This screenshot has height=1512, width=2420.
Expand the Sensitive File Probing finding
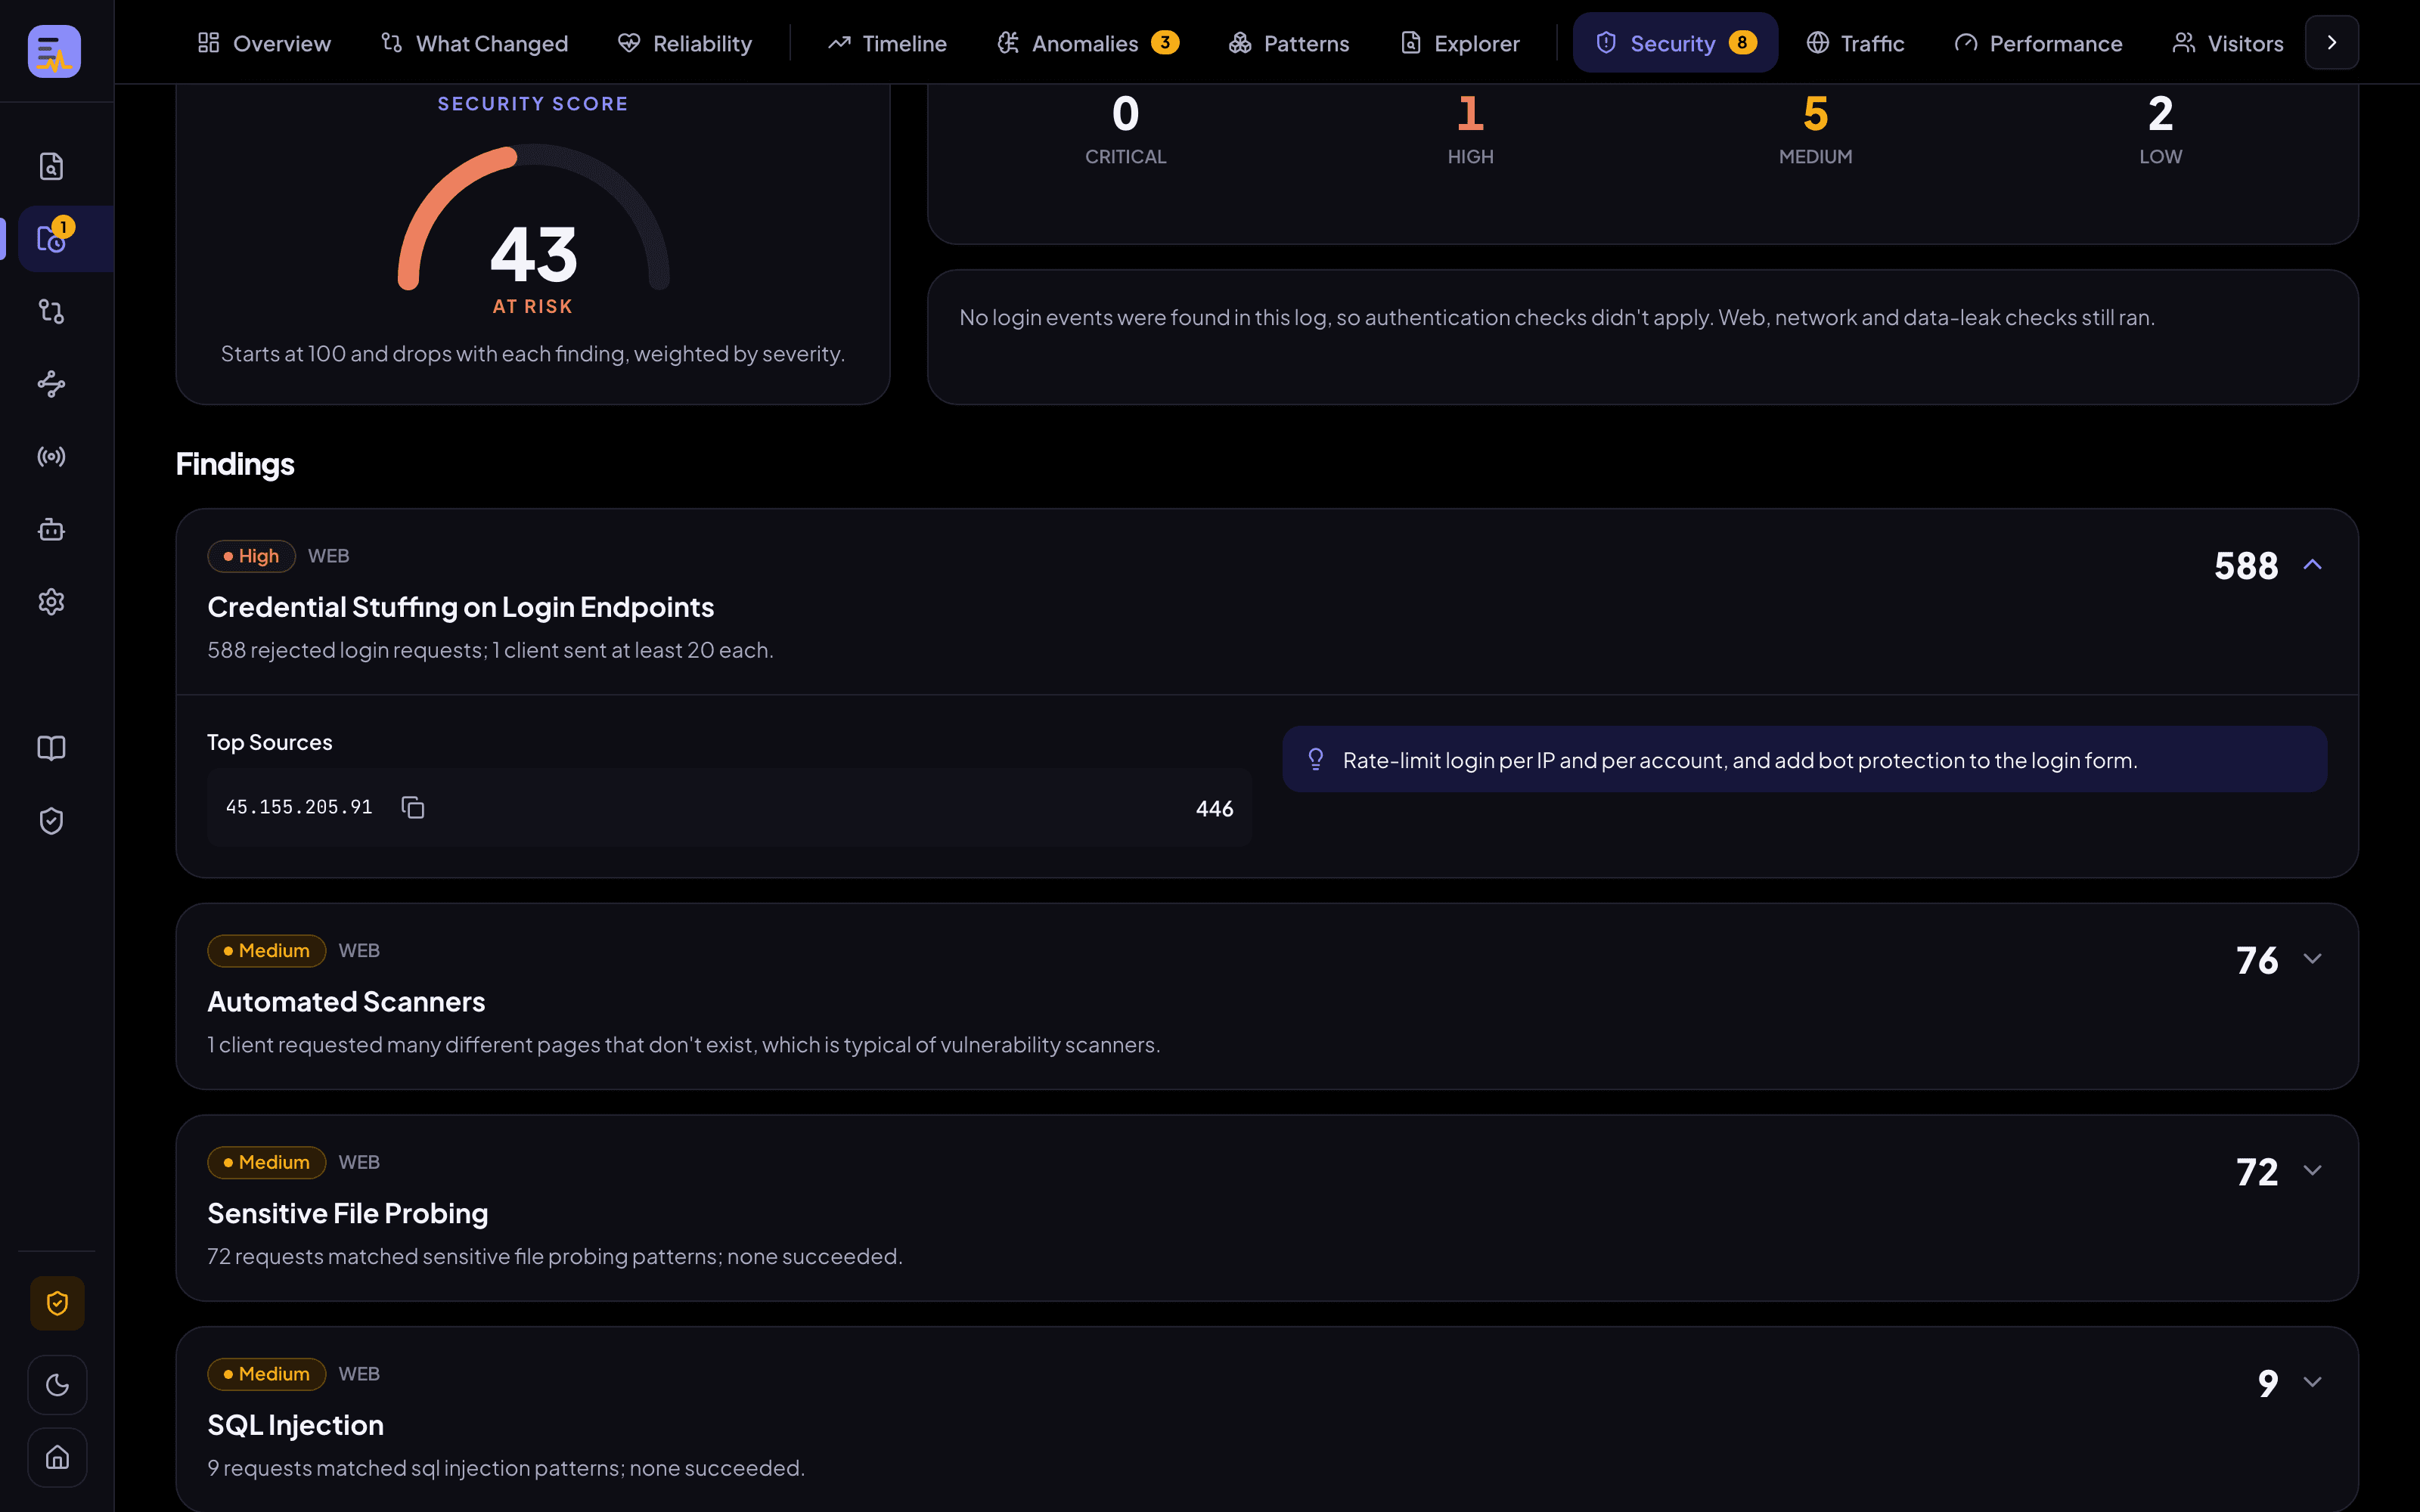pyautogui.click(x=2312, y=1171)
